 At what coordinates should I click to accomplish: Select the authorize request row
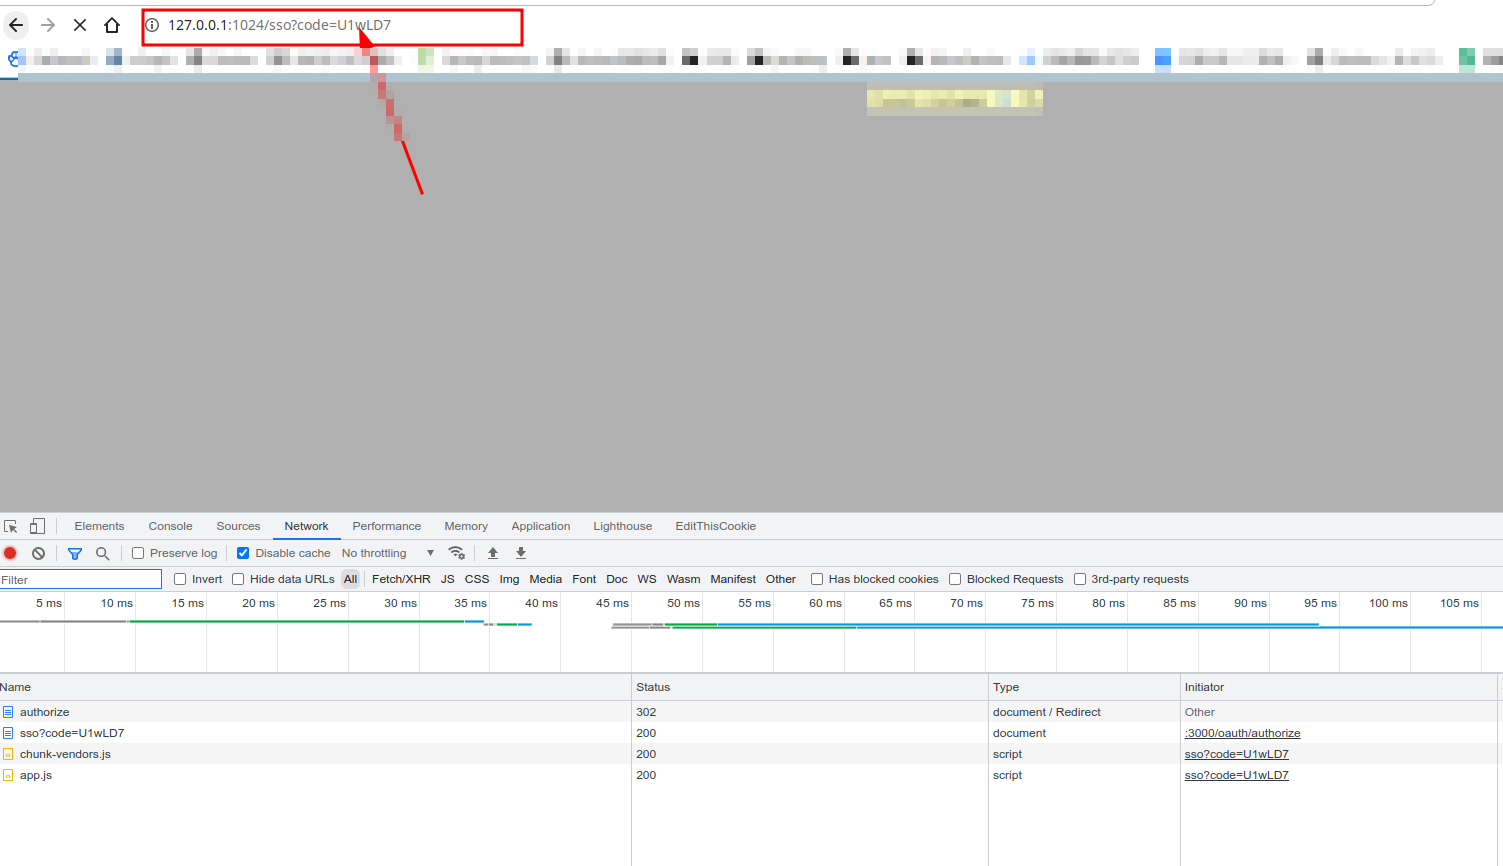point(750,712)
